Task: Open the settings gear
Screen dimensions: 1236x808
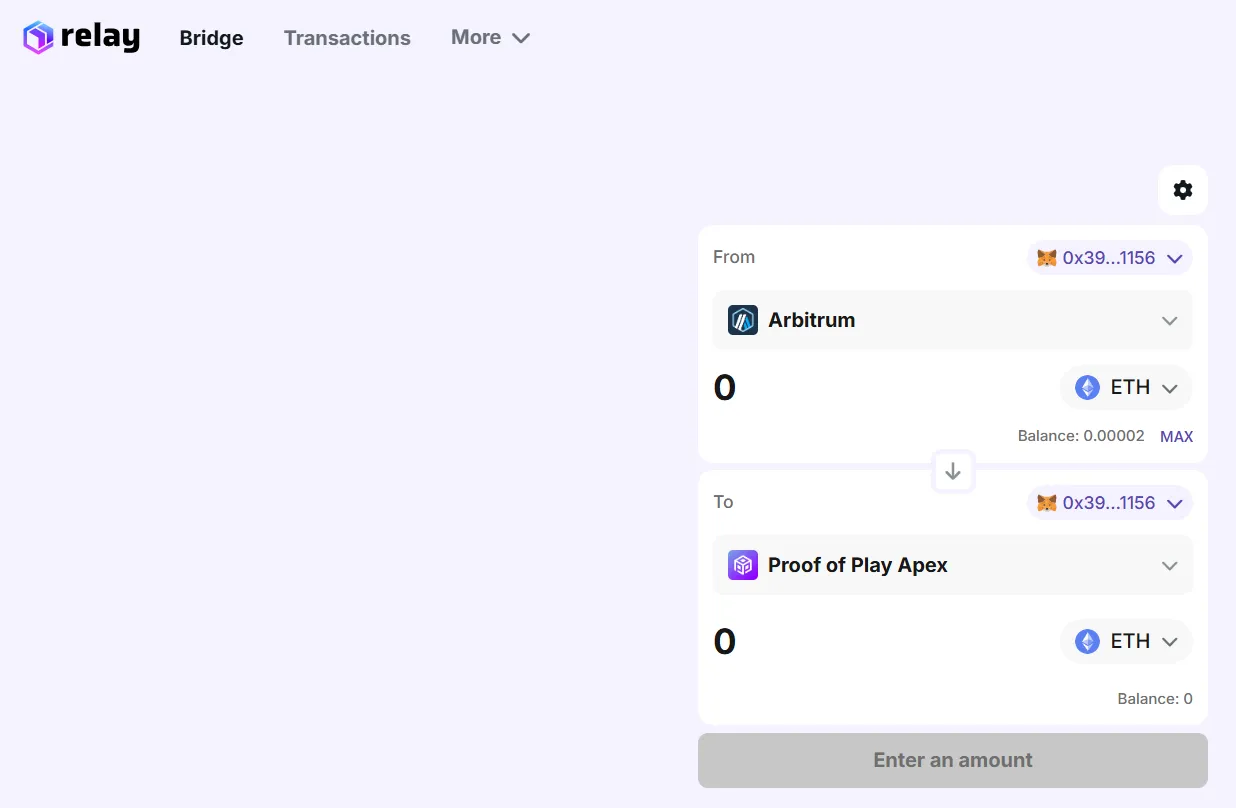Action: pyautogui.click(x=1183, y=190)
